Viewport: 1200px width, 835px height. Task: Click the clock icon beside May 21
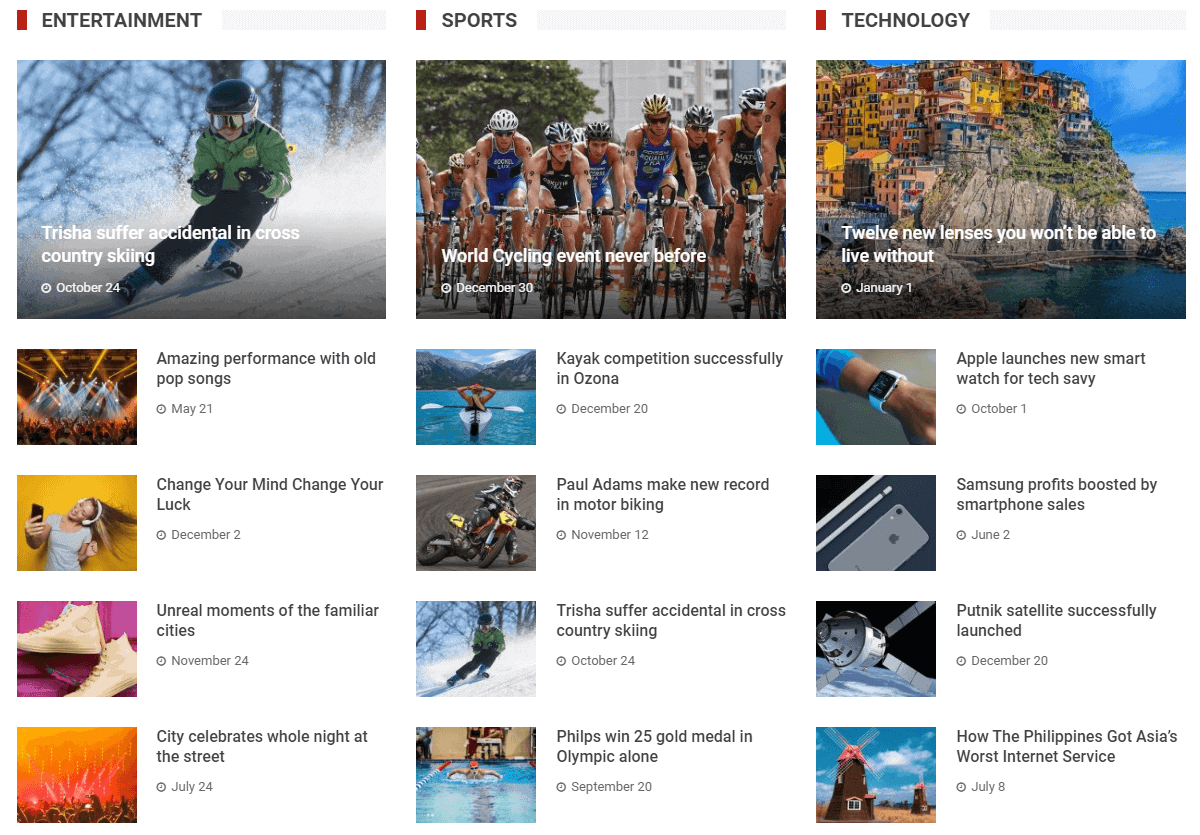[161, 409]
